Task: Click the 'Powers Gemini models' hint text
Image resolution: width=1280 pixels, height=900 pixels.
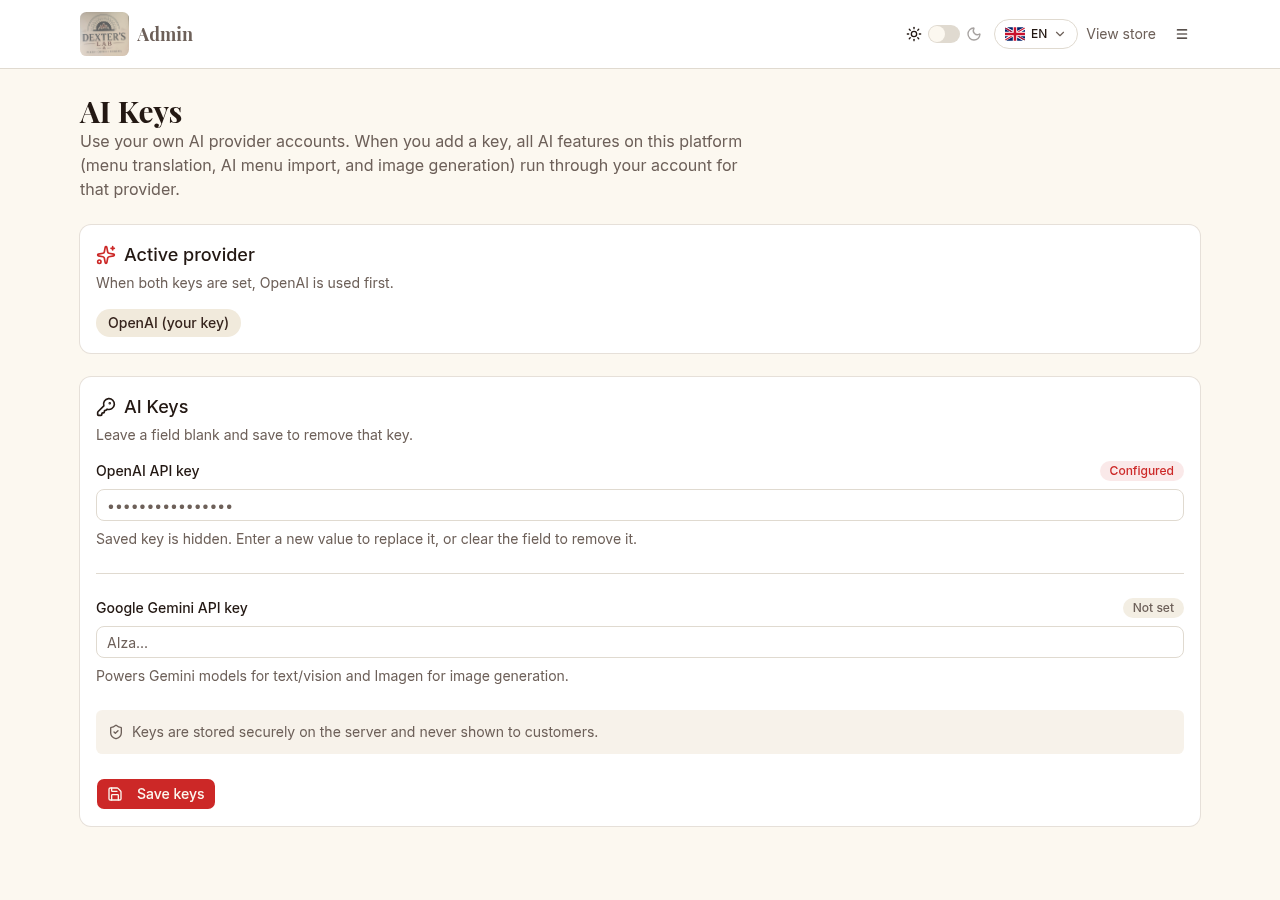Action: 332,676
